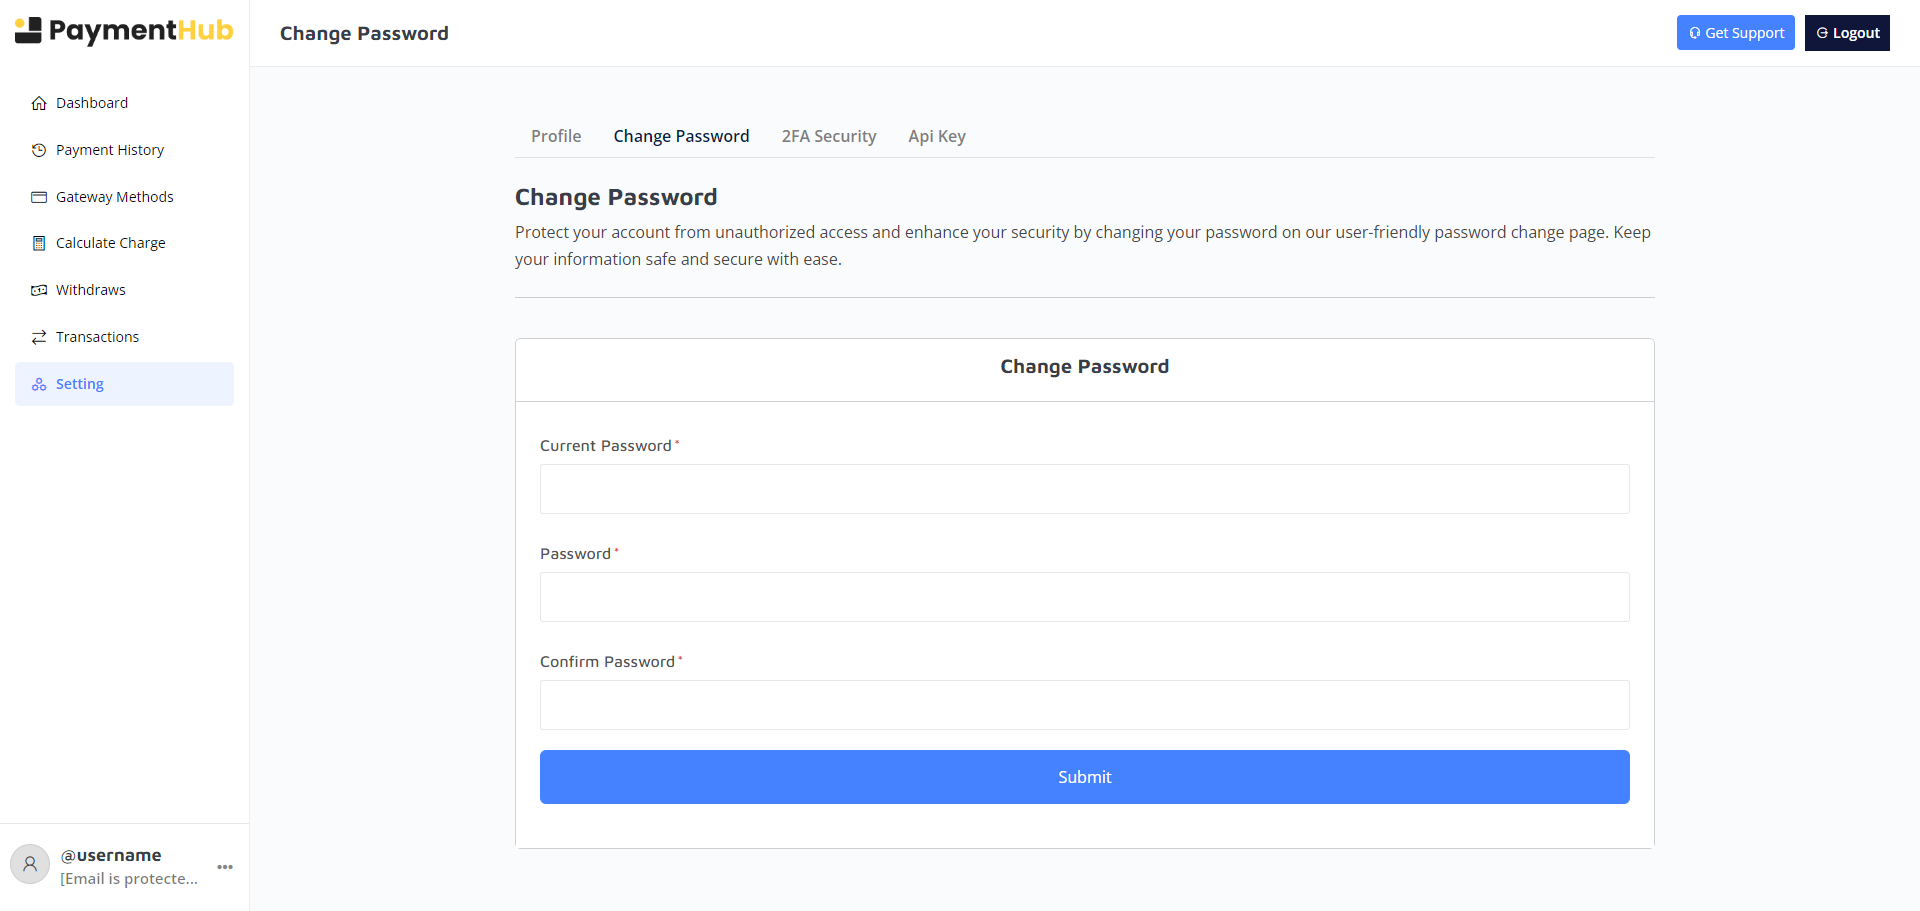Focus the Current Password field
This screenshot has width=1920, height=911.
click(x=1084, y=489)
